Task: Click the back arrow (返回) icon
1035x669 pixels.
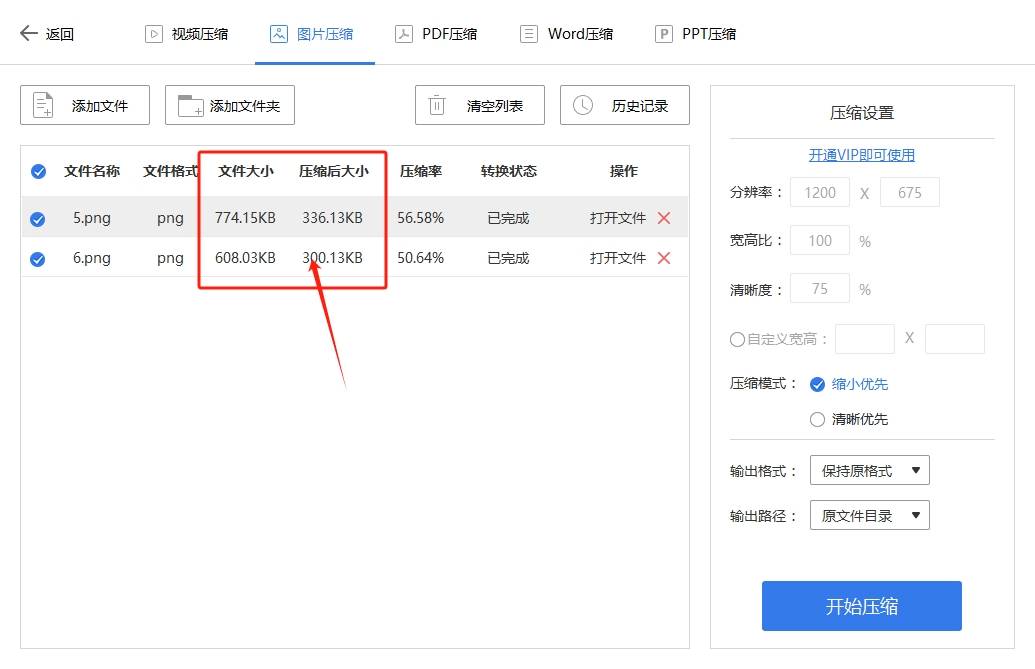Action: 24,32
